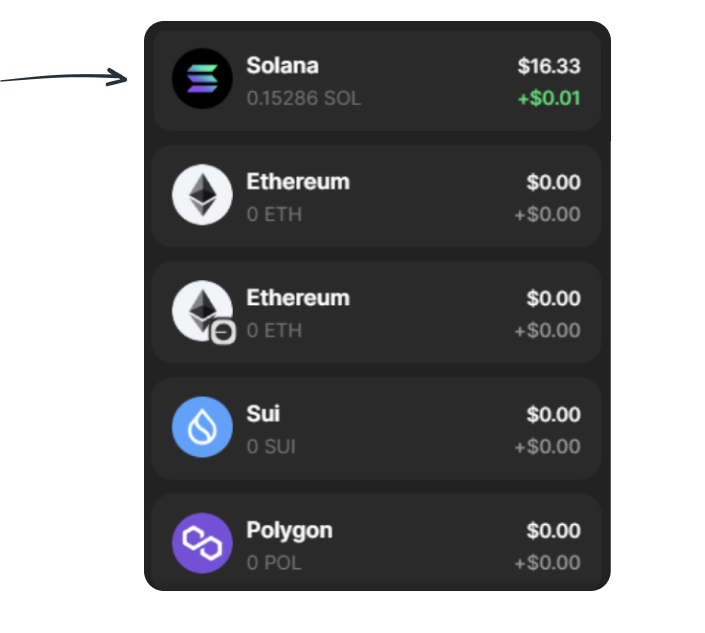Click the 0.15286 SOL amount text

[x=303, y=98]
